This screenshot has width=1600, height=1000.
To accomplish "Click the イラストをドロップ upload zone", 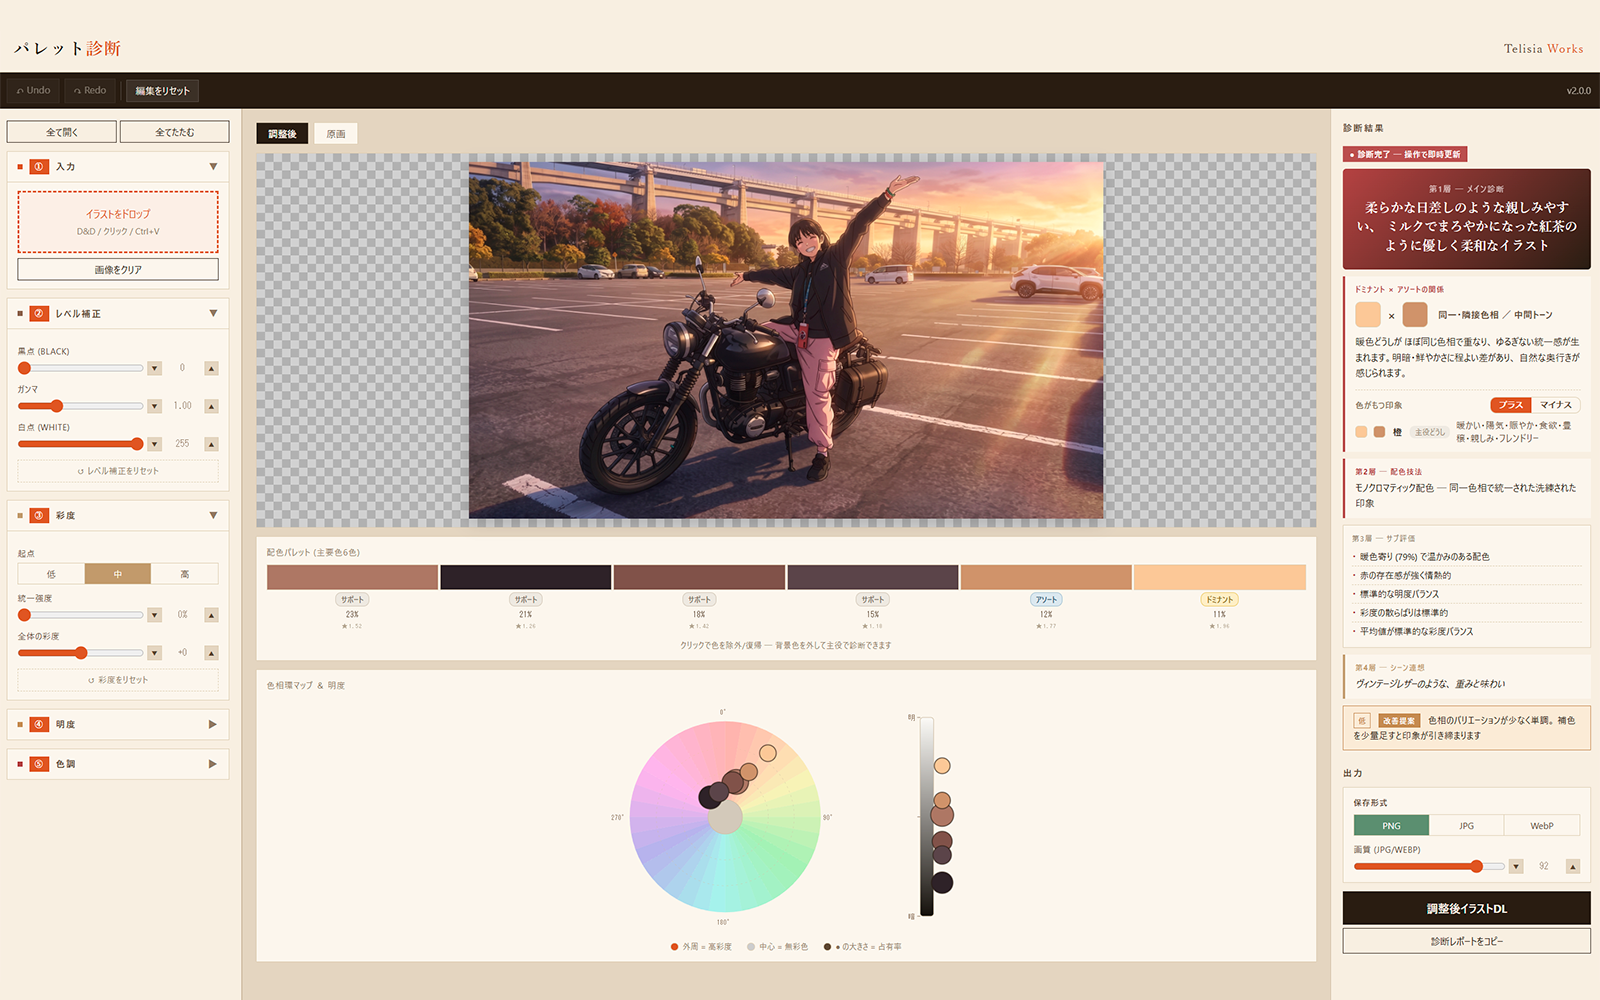I will point(118,222).
